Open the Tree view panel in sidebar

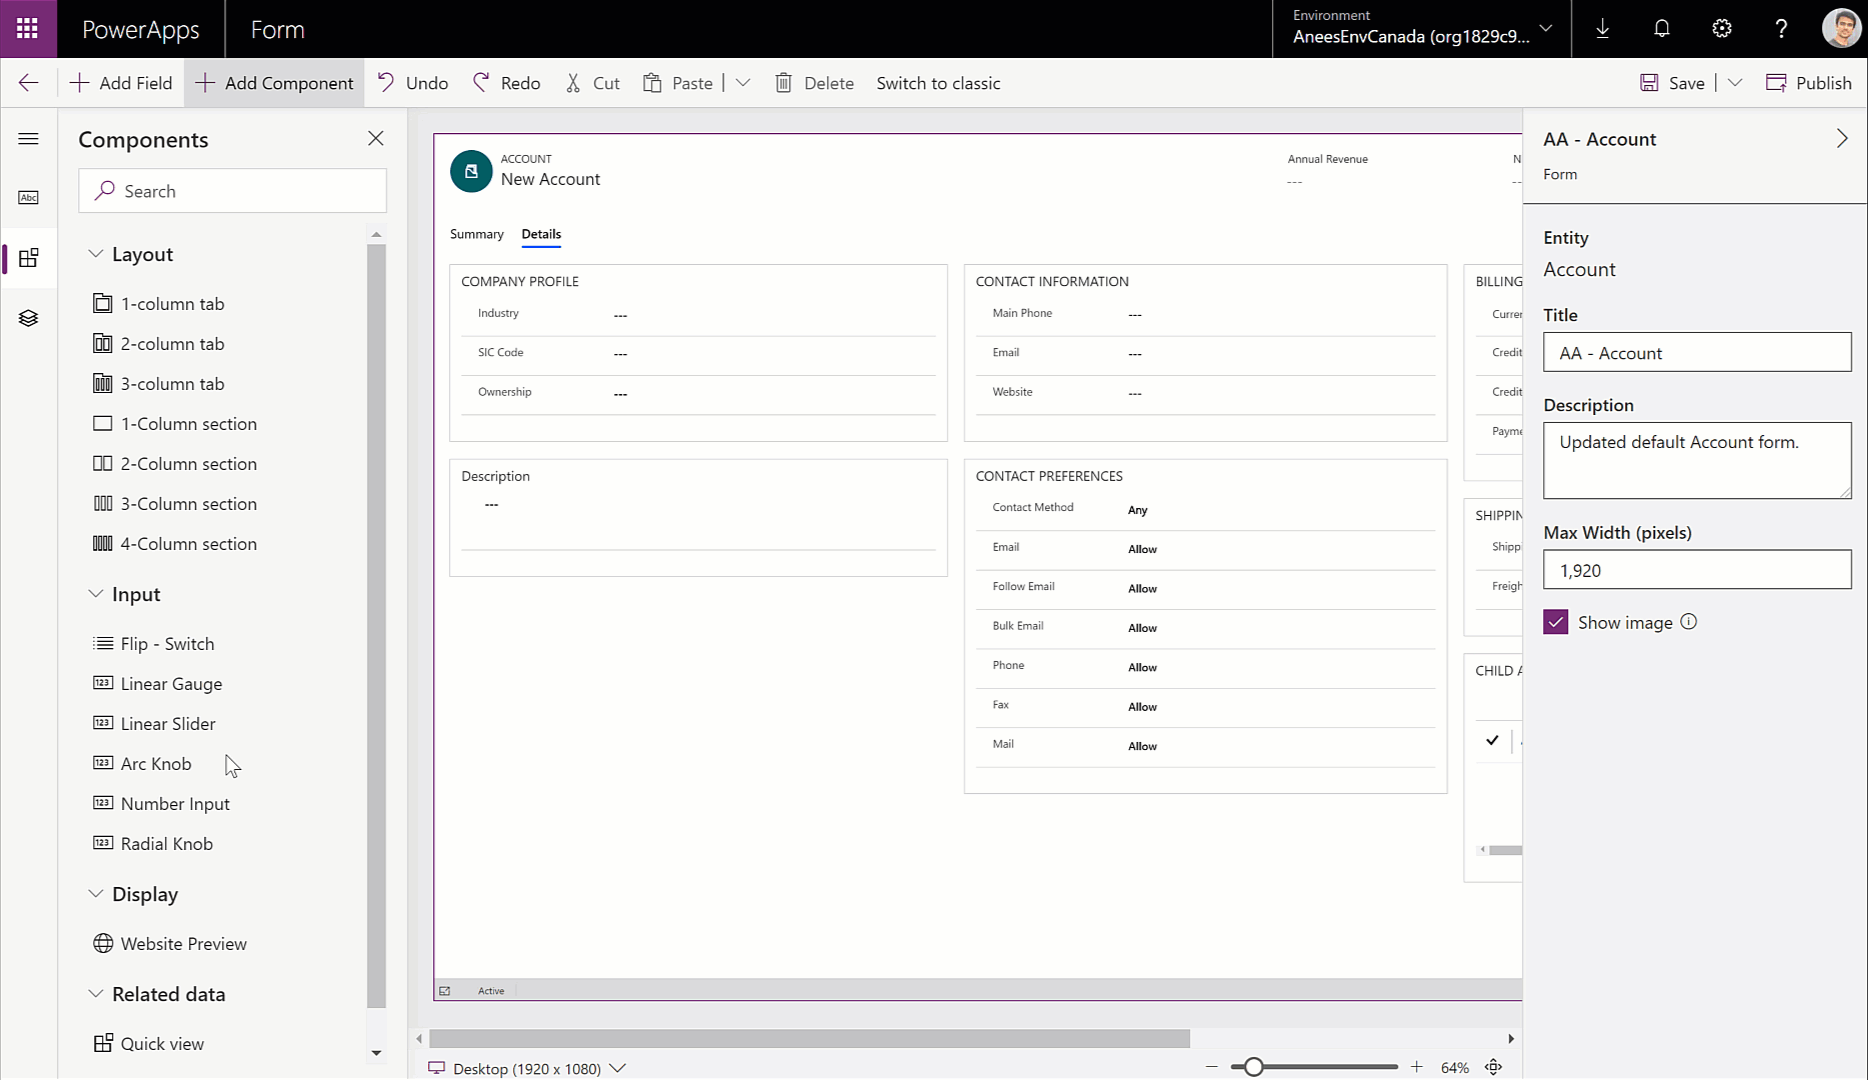[28, 317]
